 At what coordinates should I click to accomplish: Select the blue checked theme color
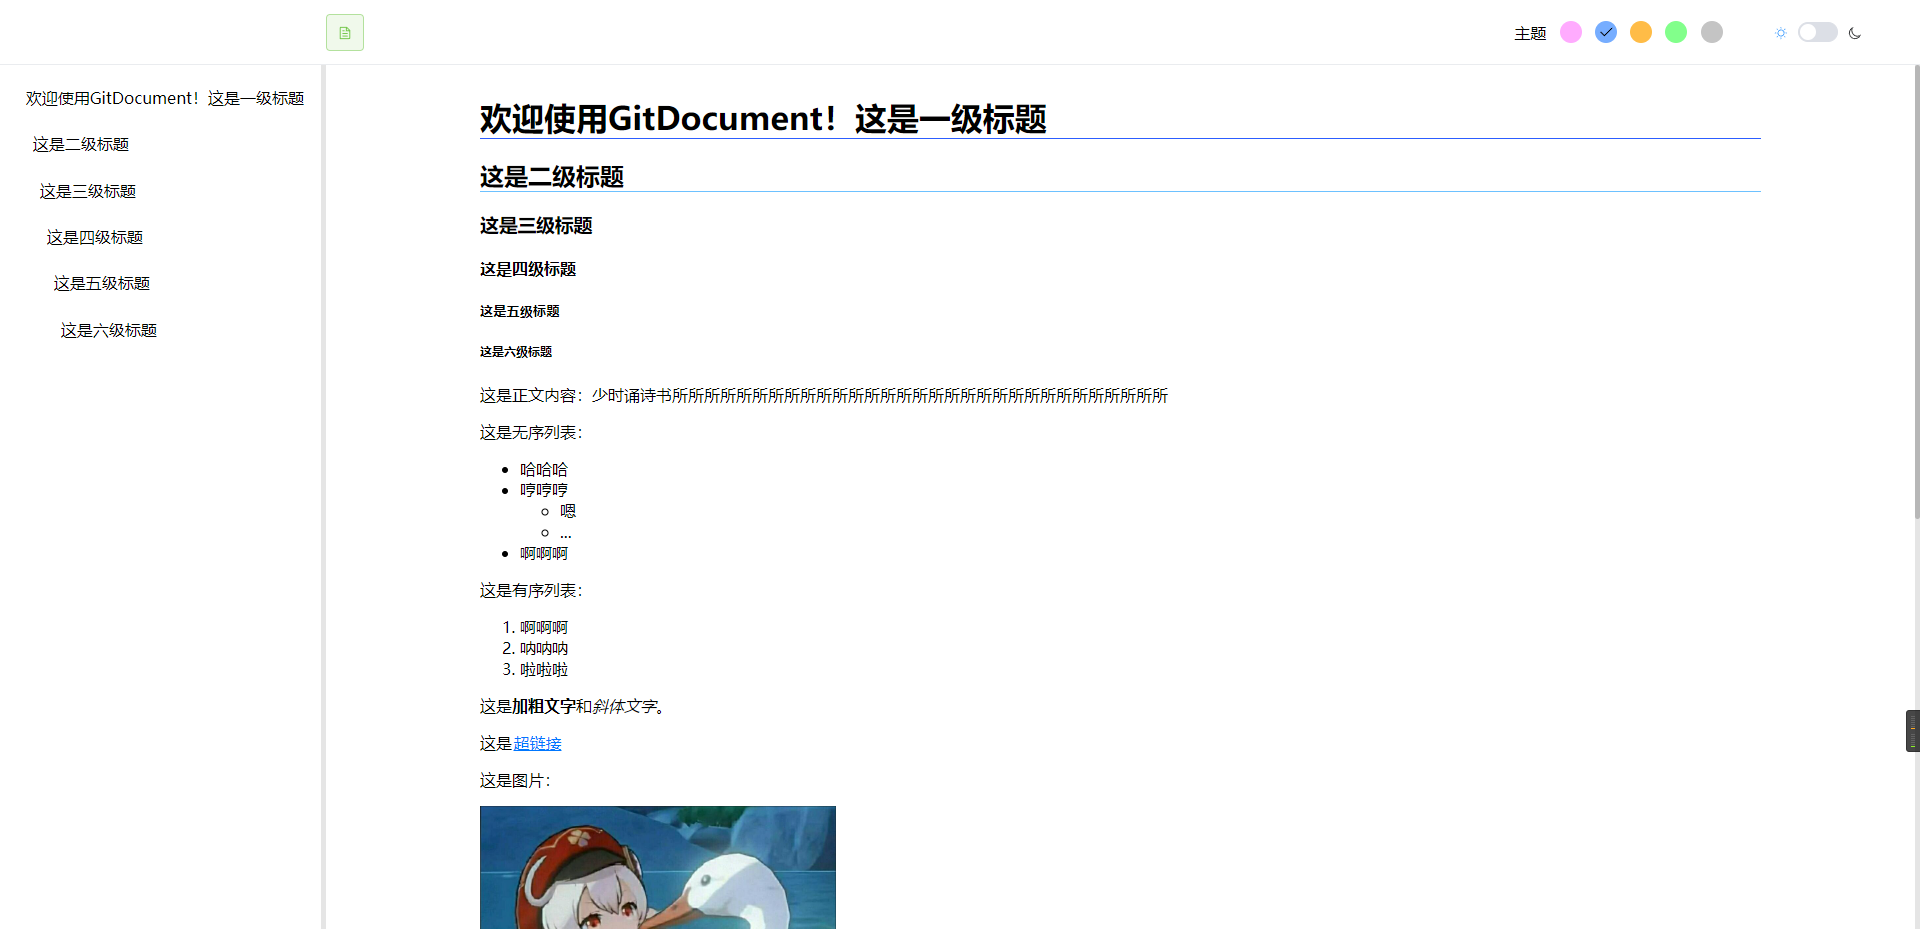coord(1606,32)
